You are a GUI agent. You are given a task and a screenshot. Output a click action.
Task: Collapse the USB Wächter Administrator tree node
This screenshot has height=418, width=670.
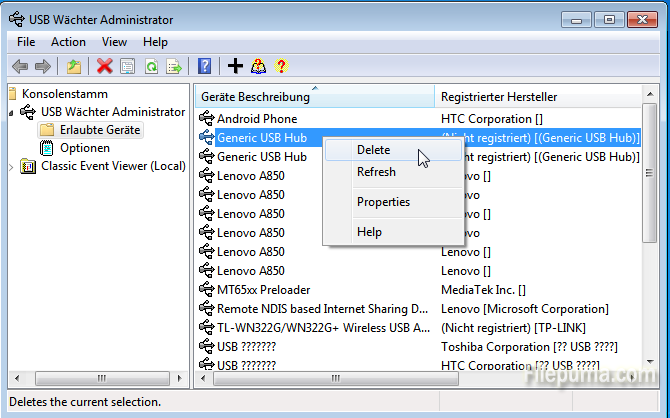tap(12, 112)
